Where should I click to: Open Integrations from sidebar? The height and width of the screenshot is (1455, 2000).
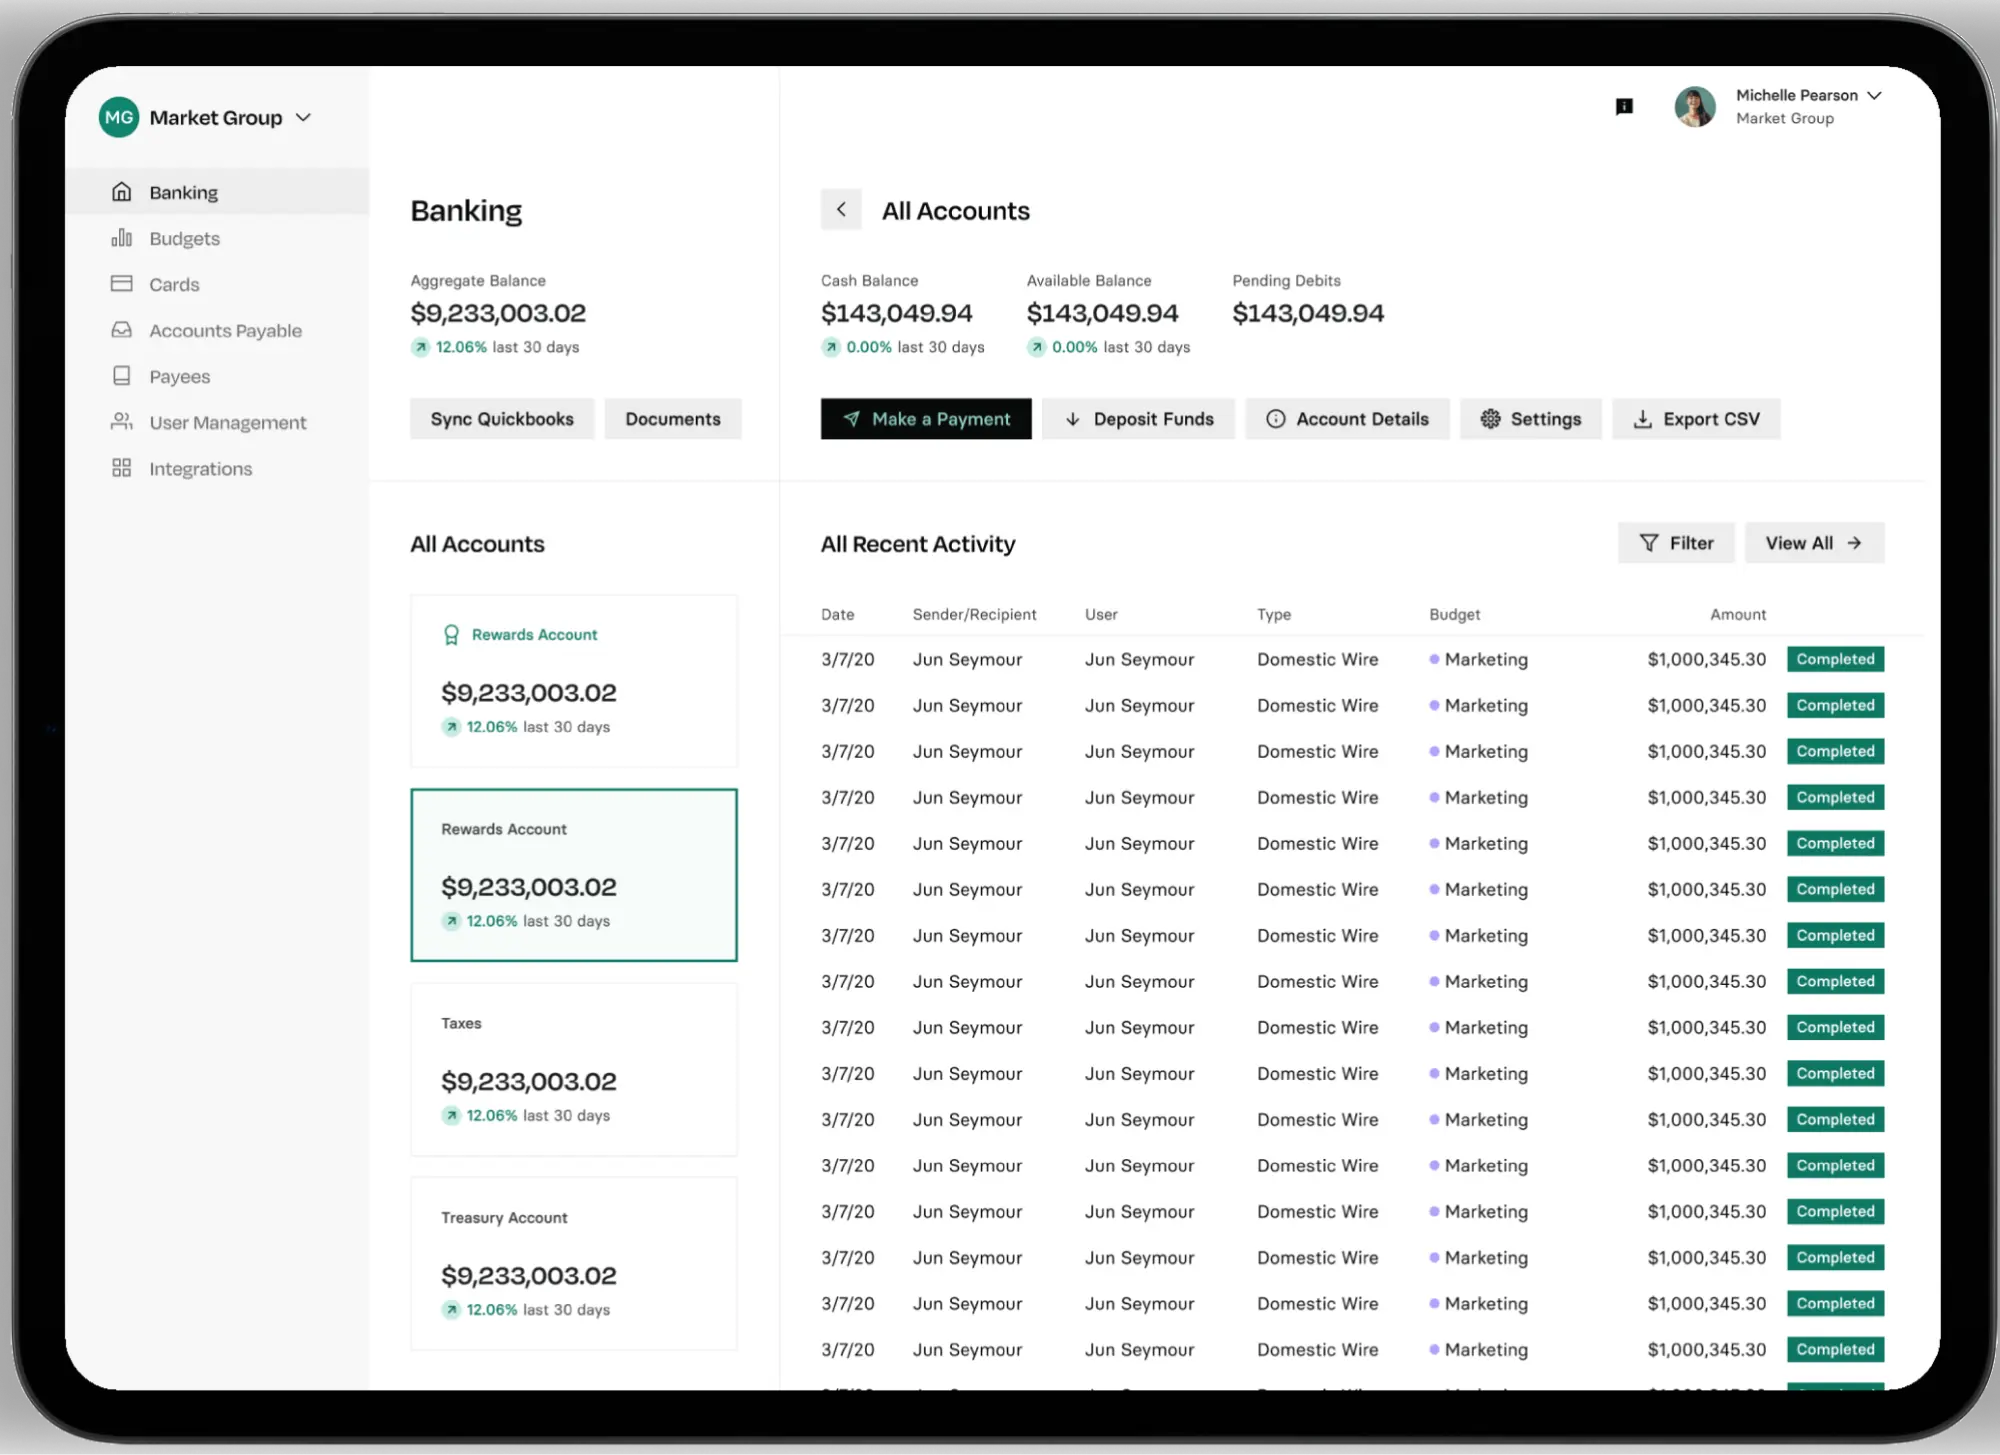(200, 468)
